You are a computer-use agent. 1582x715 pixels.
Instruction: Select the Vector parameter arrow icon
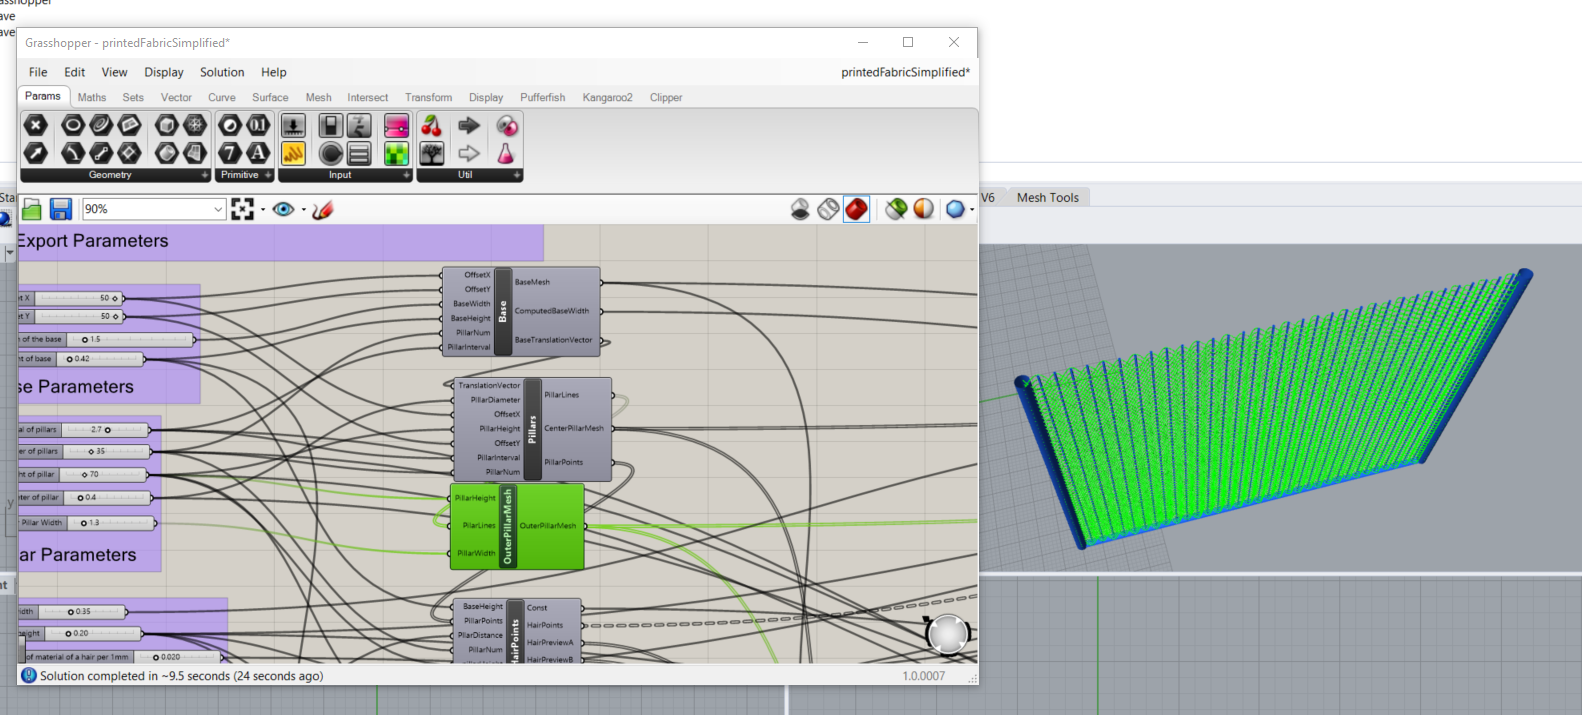point(36,153)
